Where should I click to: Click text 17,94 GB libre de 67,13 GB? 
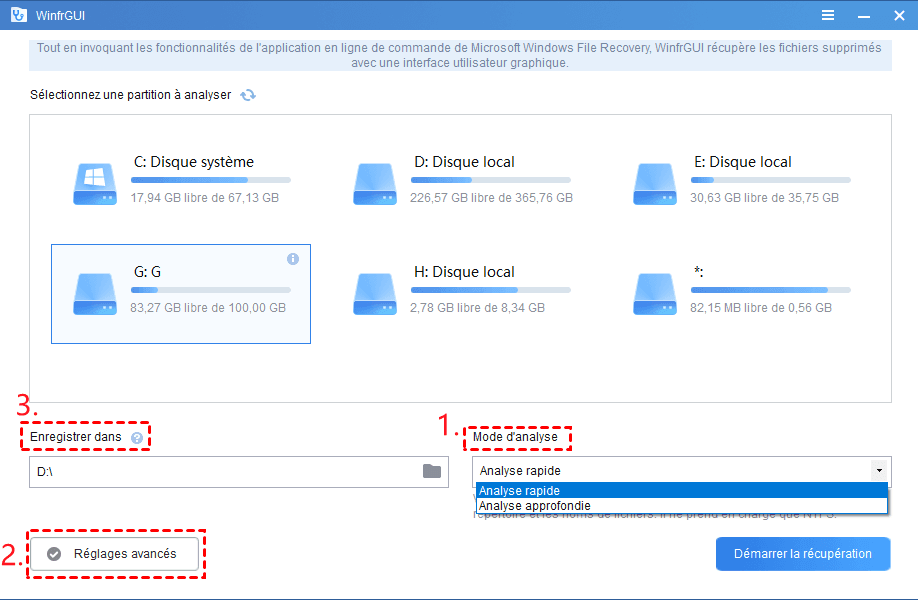(x=204, y=198)
